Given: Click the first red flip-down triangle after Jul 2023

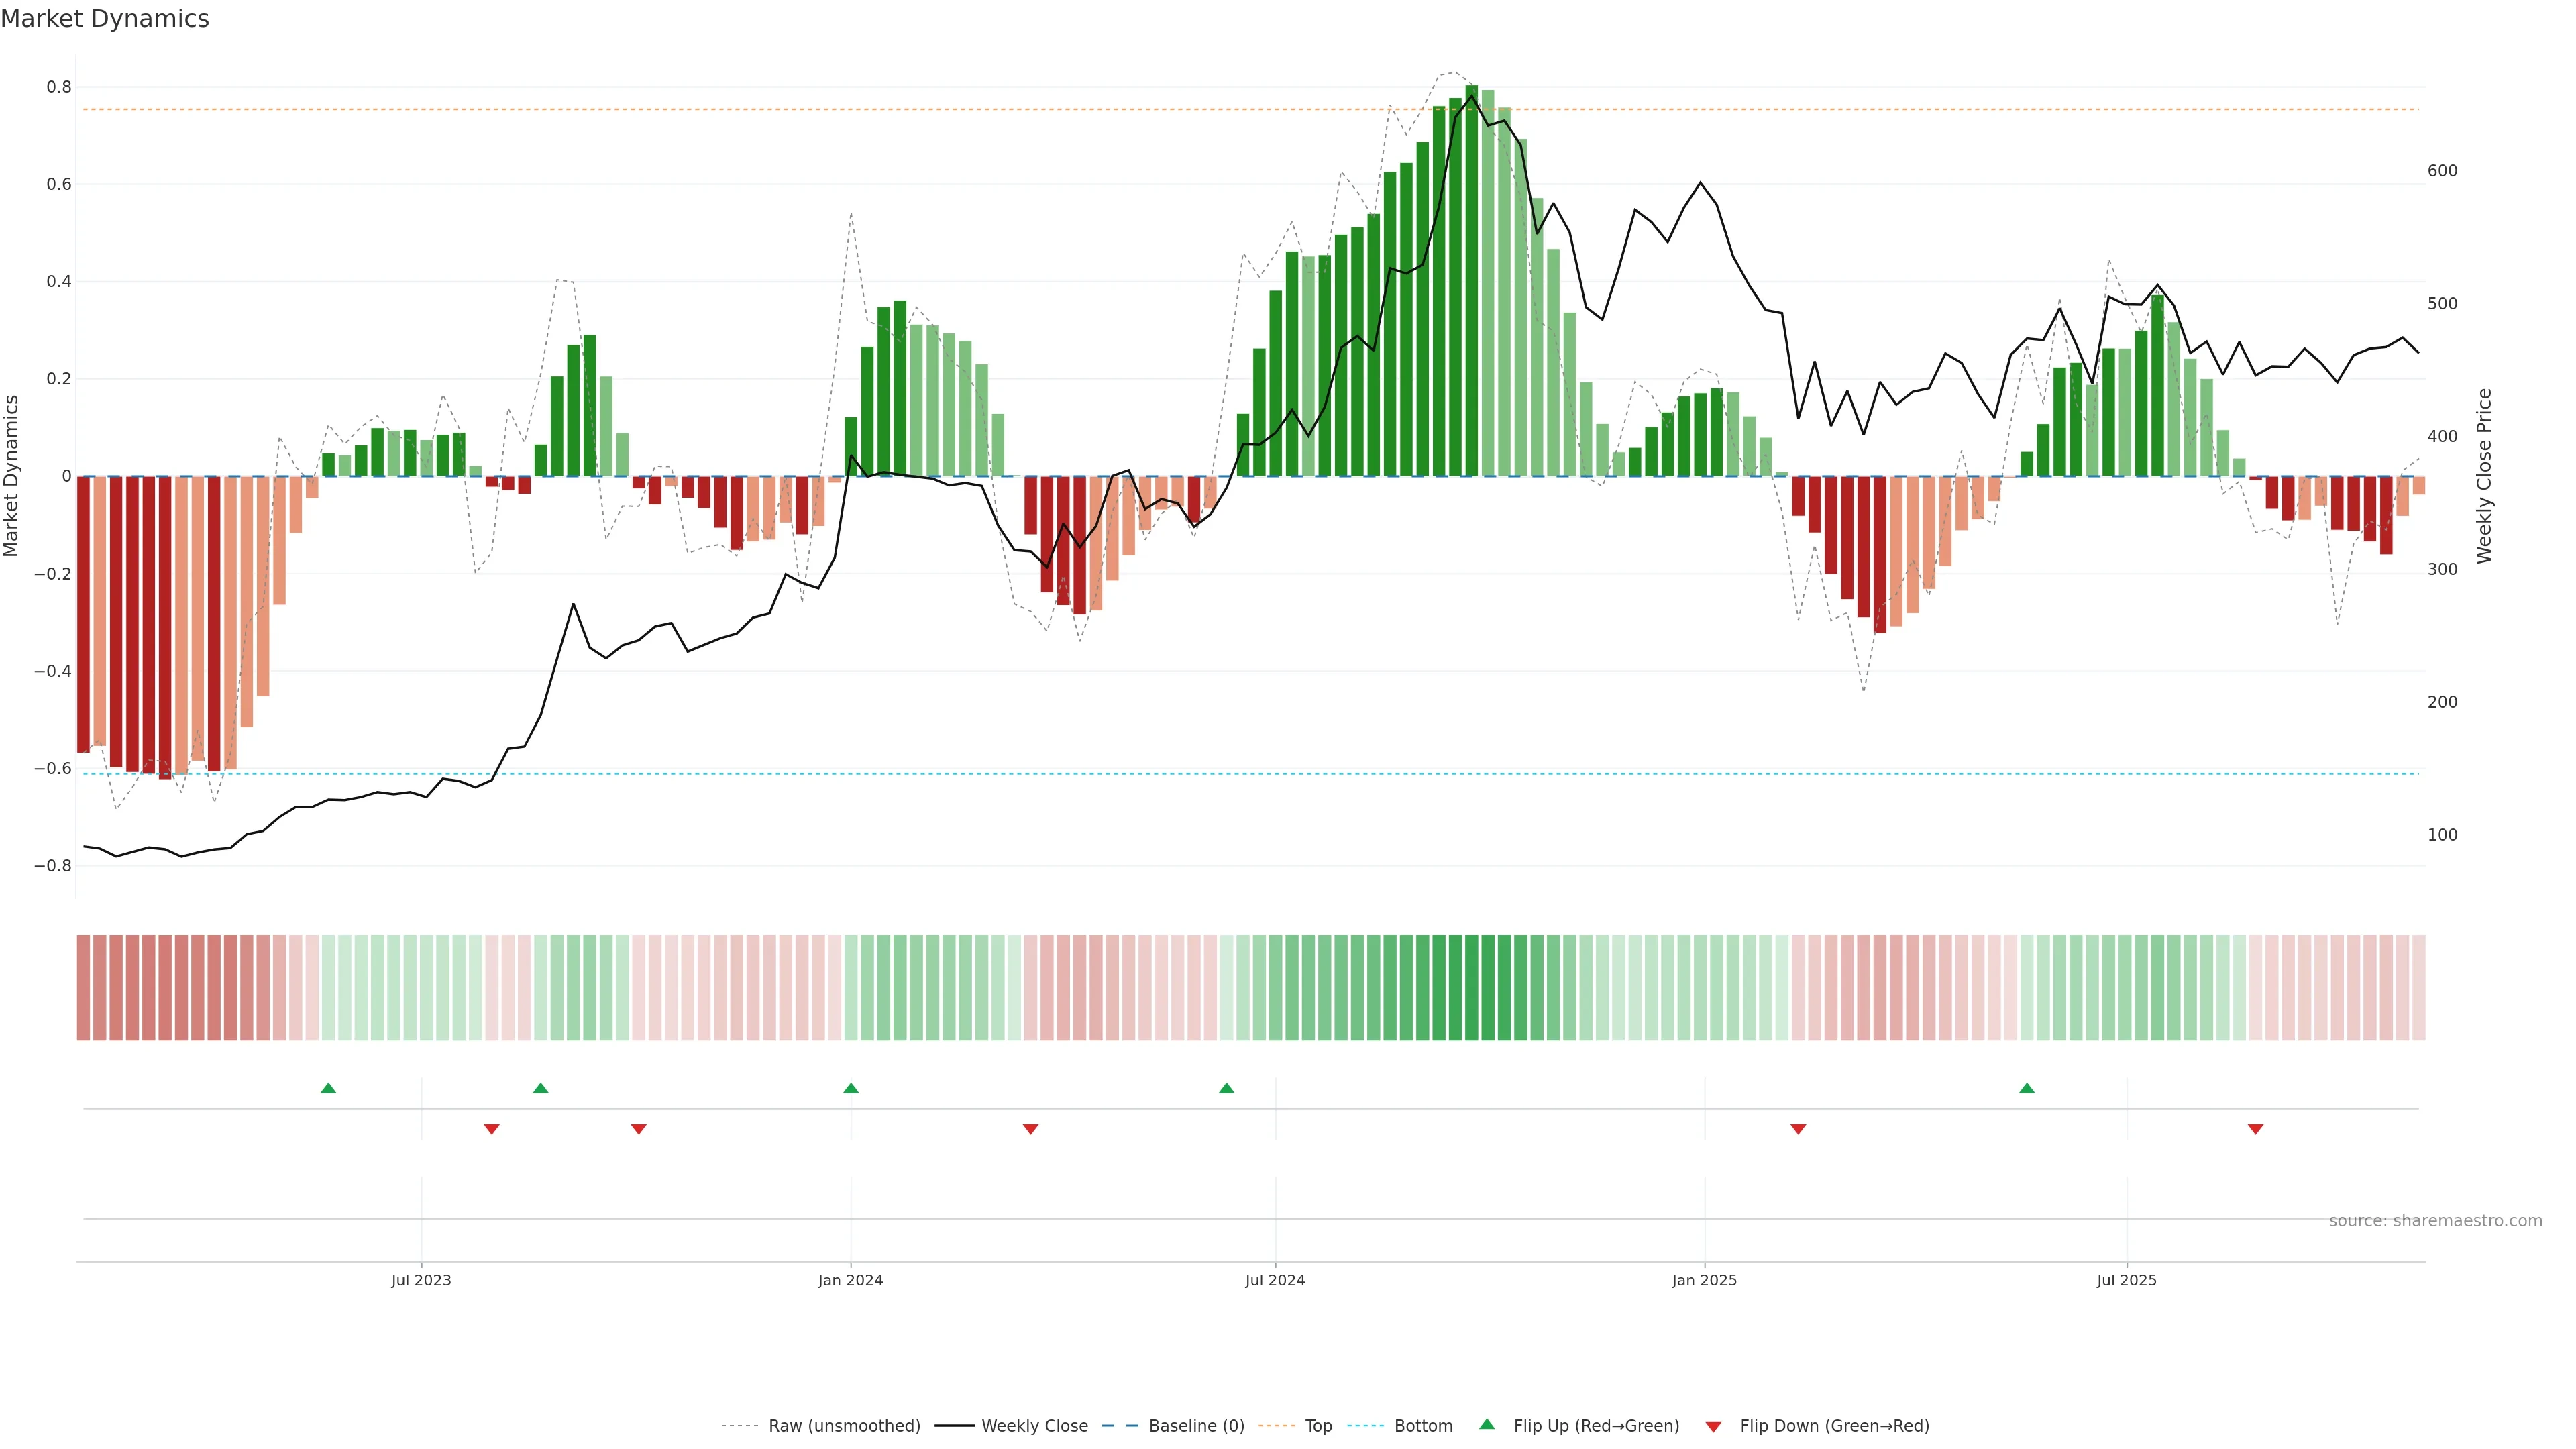Looking at the screenshot, I should pos(491,1129).
